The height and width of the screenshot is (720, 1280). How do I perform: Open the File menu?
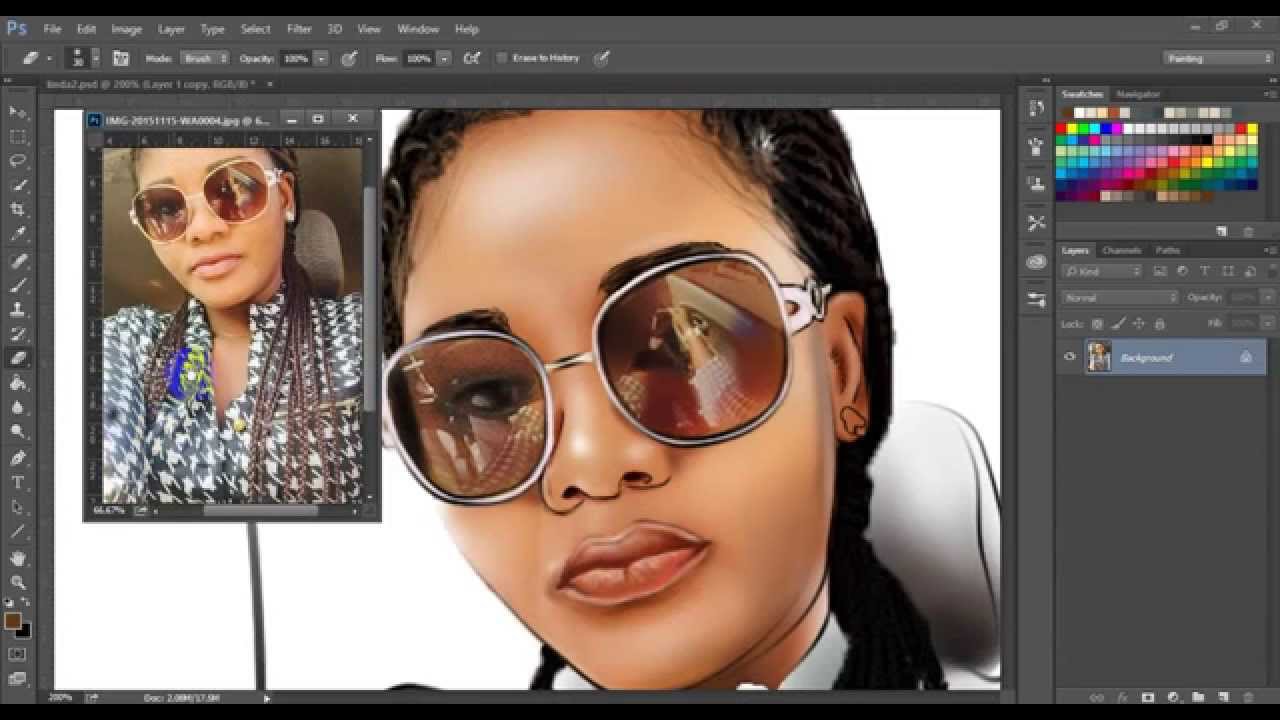point(52,29)
